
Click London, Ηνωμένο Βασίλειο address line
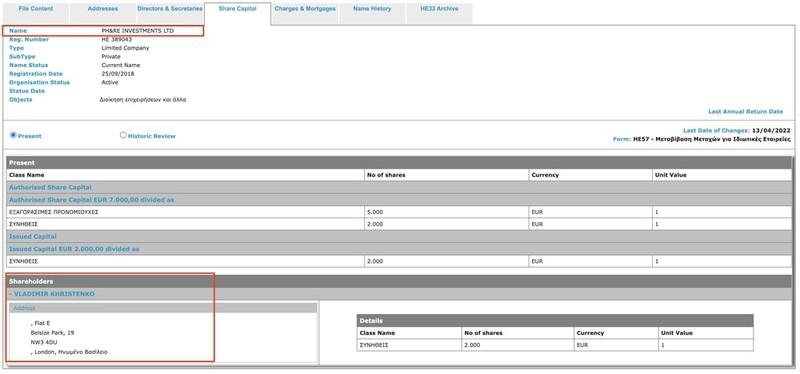(69, 352)
